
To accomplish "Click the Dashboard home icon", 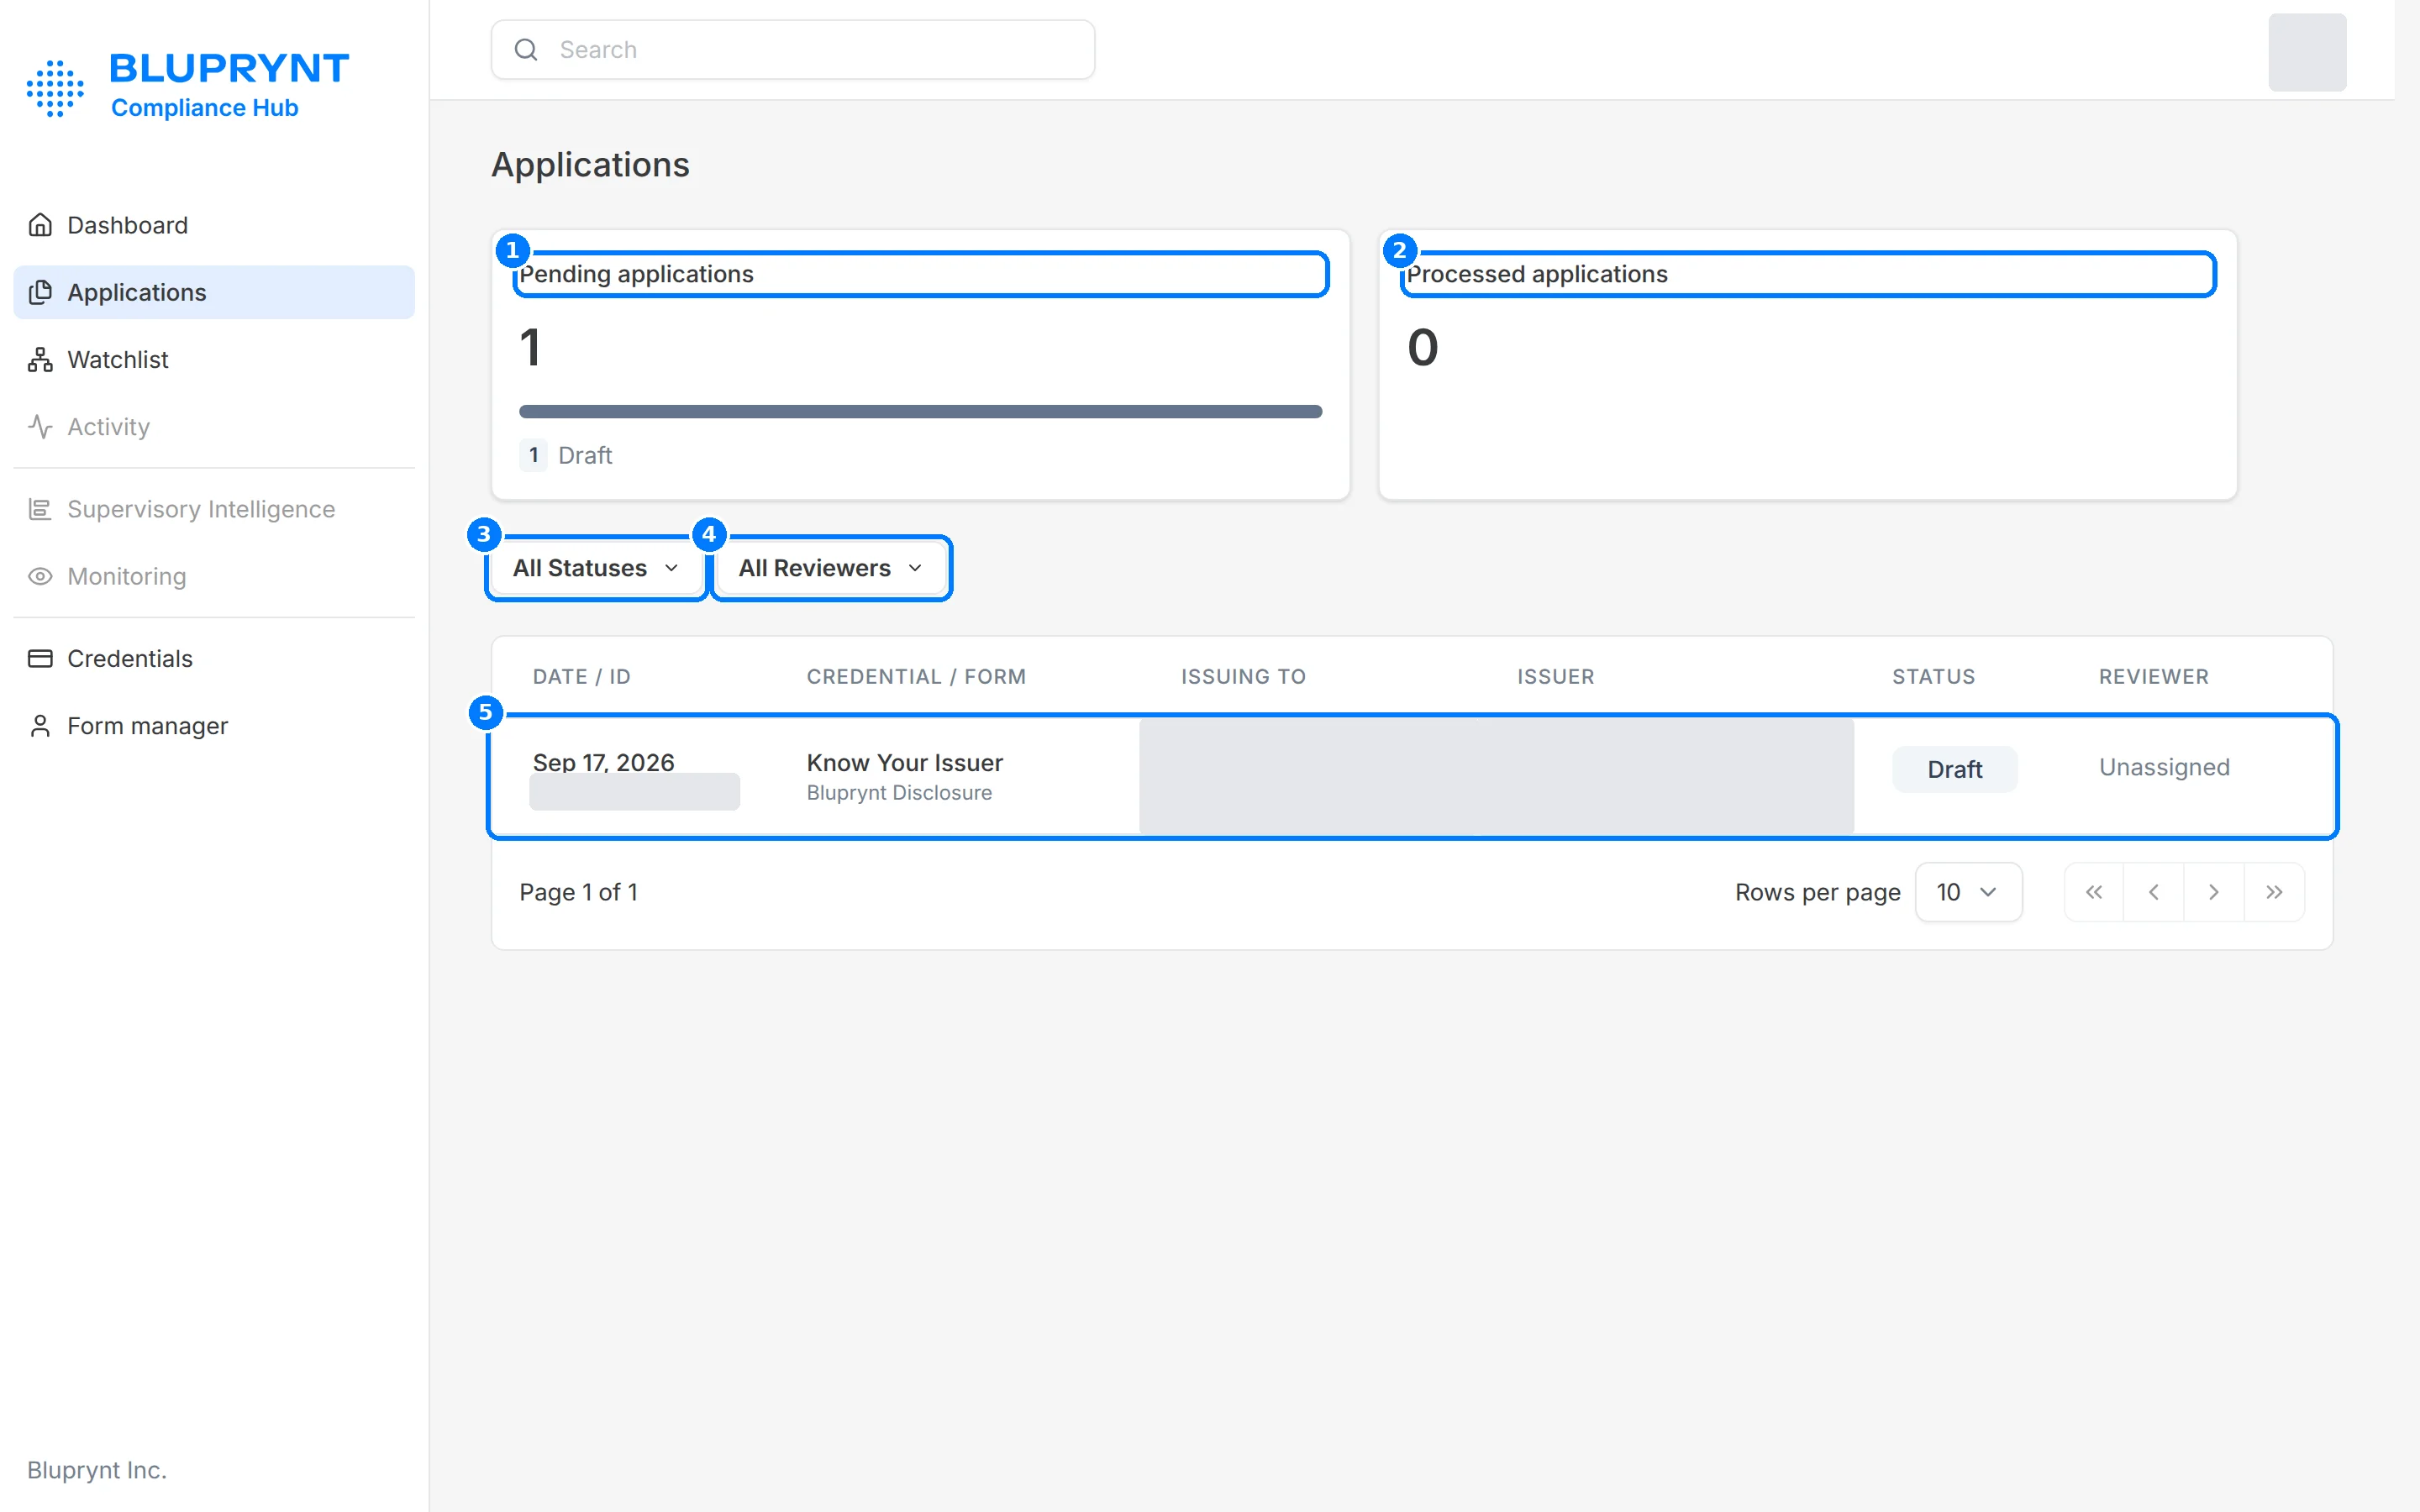I will [40, 225].
